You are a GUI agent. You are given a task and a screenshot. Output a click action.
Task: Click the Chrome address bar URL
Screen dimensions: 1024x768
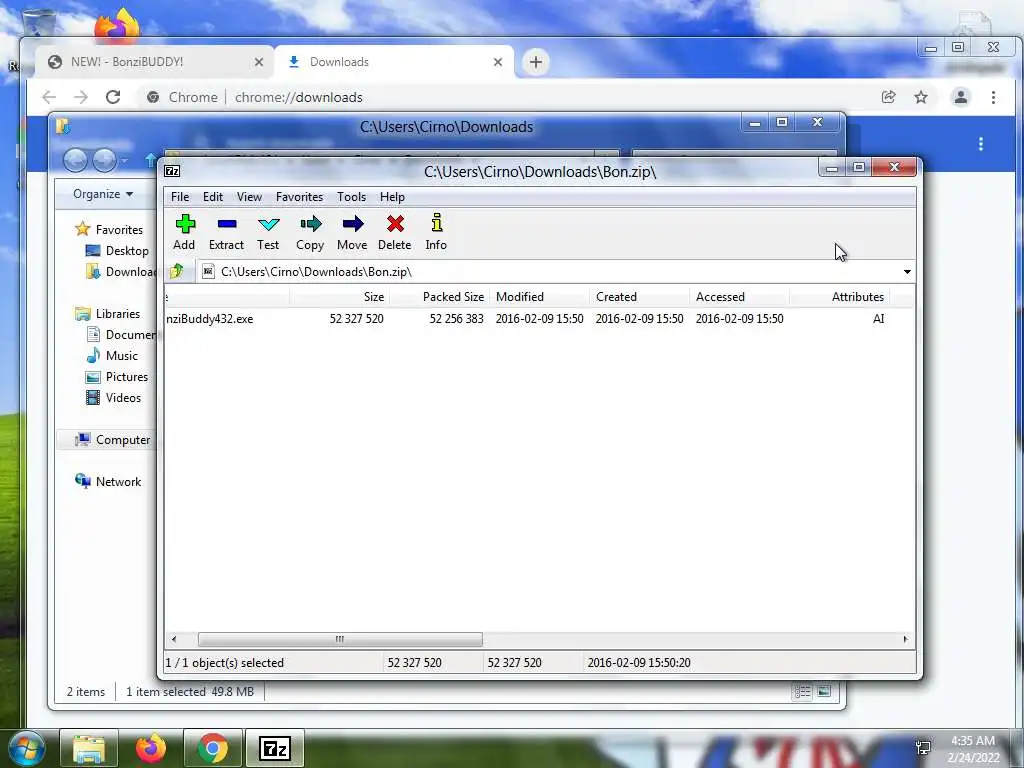298,97
